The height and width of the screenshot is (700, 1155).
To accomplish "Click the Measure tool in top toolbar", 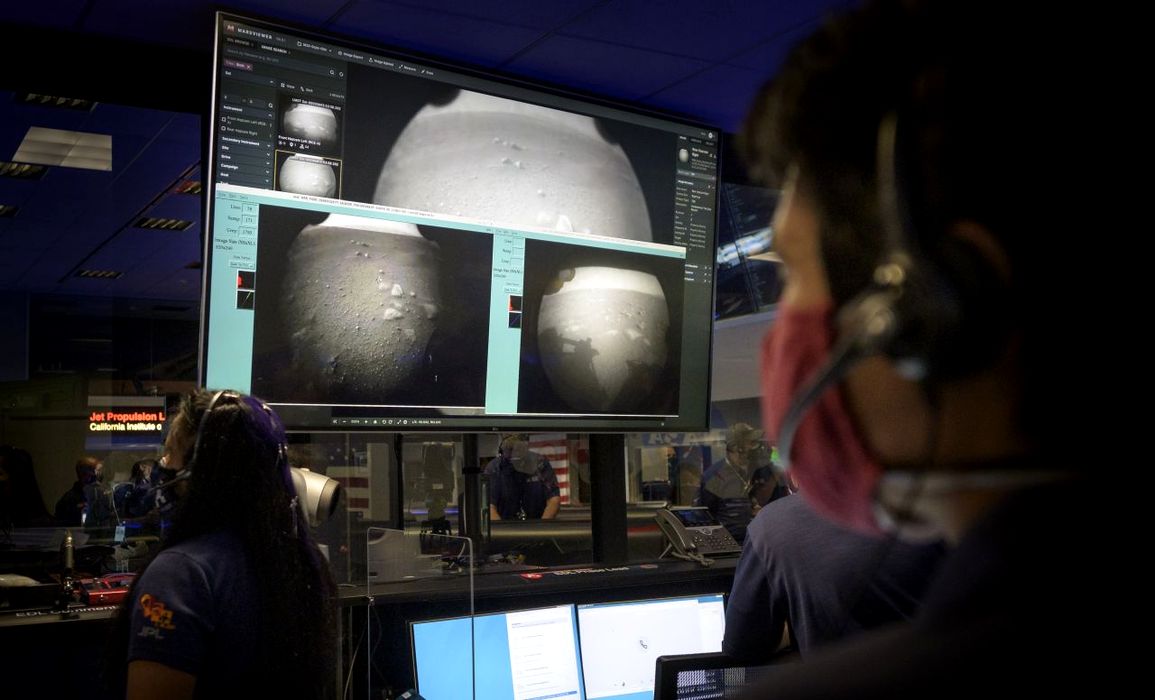I will pos(406,66).
